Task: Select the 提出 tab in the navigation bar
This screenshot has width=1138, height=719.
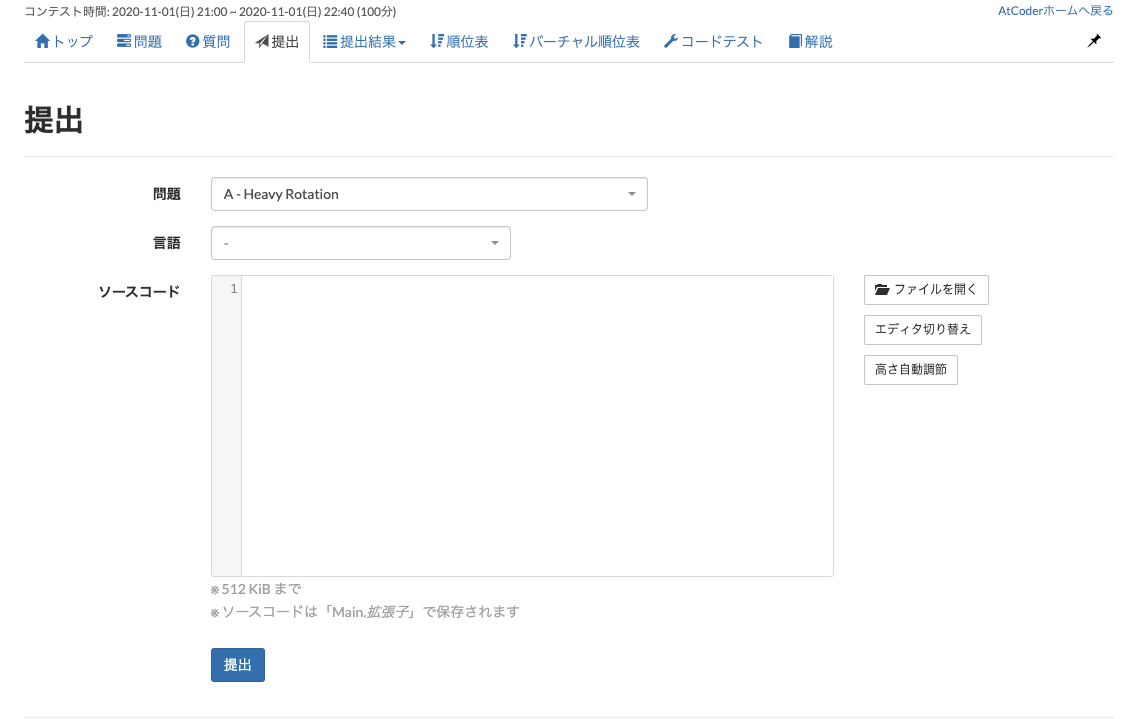Action: click(277, 41)
